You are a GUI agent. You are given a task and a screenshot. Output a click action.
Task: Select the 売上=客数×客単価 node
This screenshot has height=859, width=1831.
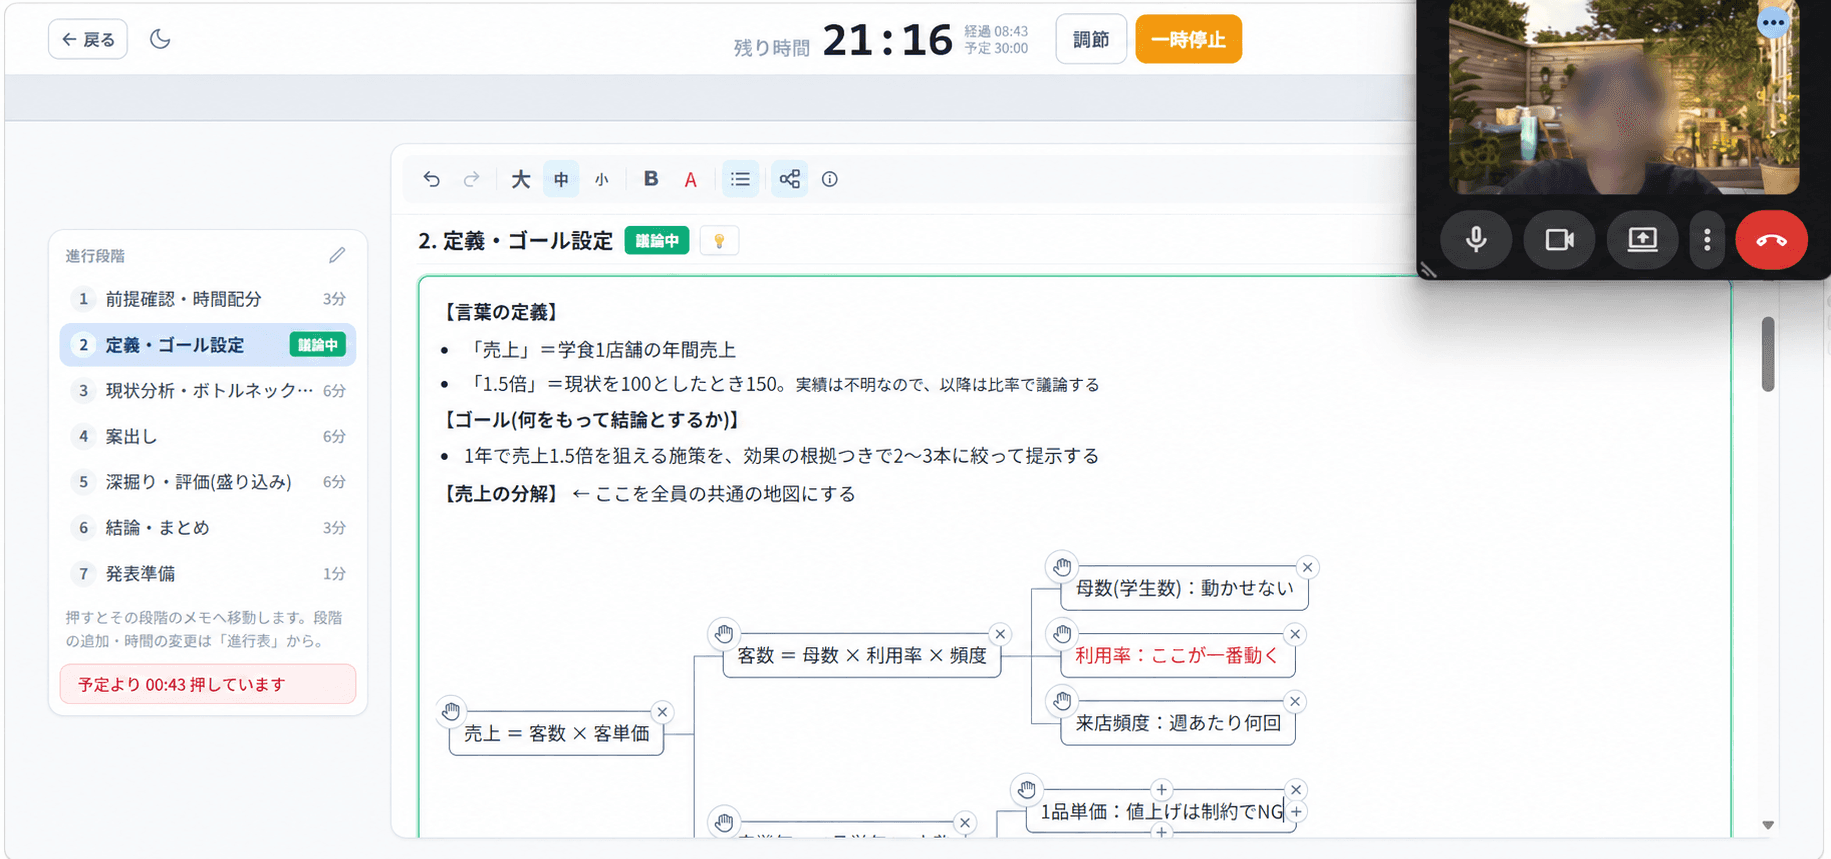click(x=556, y=734)
